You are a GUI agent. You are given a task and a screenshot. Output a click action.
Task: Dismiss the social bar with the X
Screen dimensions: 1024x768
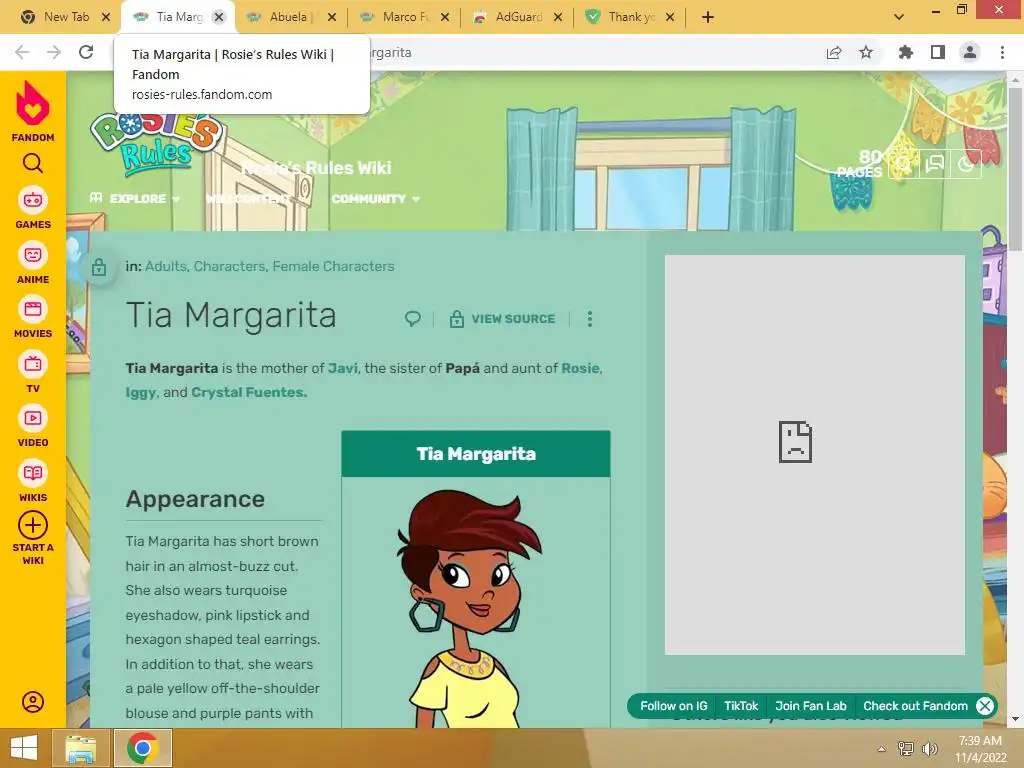pyautogui.click(x=985, y=706)
